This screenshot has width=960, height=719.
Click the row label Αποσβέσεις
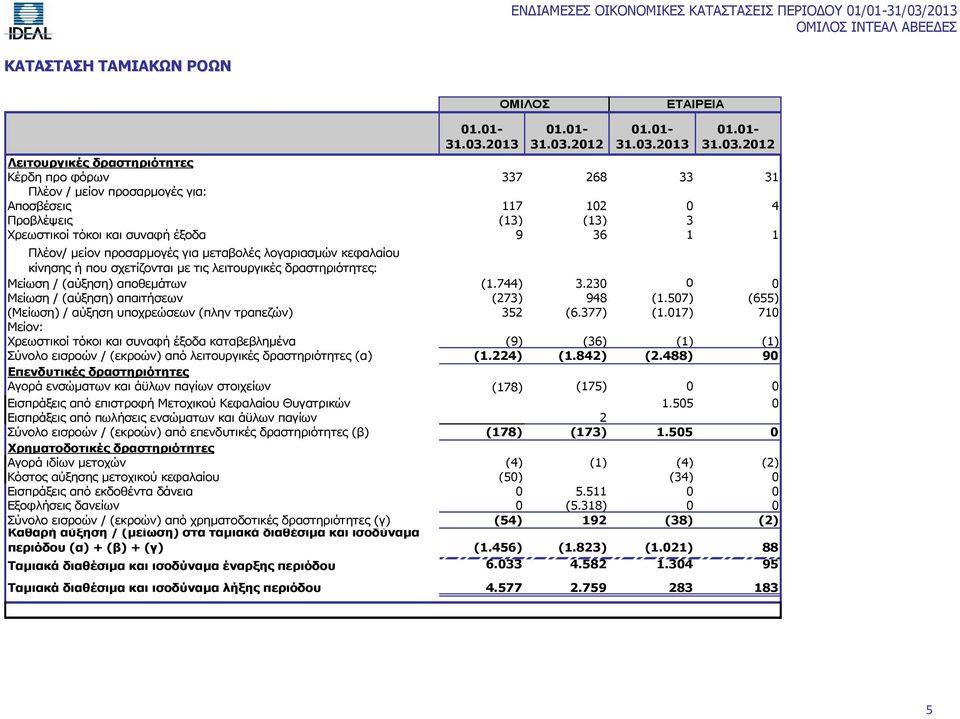[x=39, y=206]
